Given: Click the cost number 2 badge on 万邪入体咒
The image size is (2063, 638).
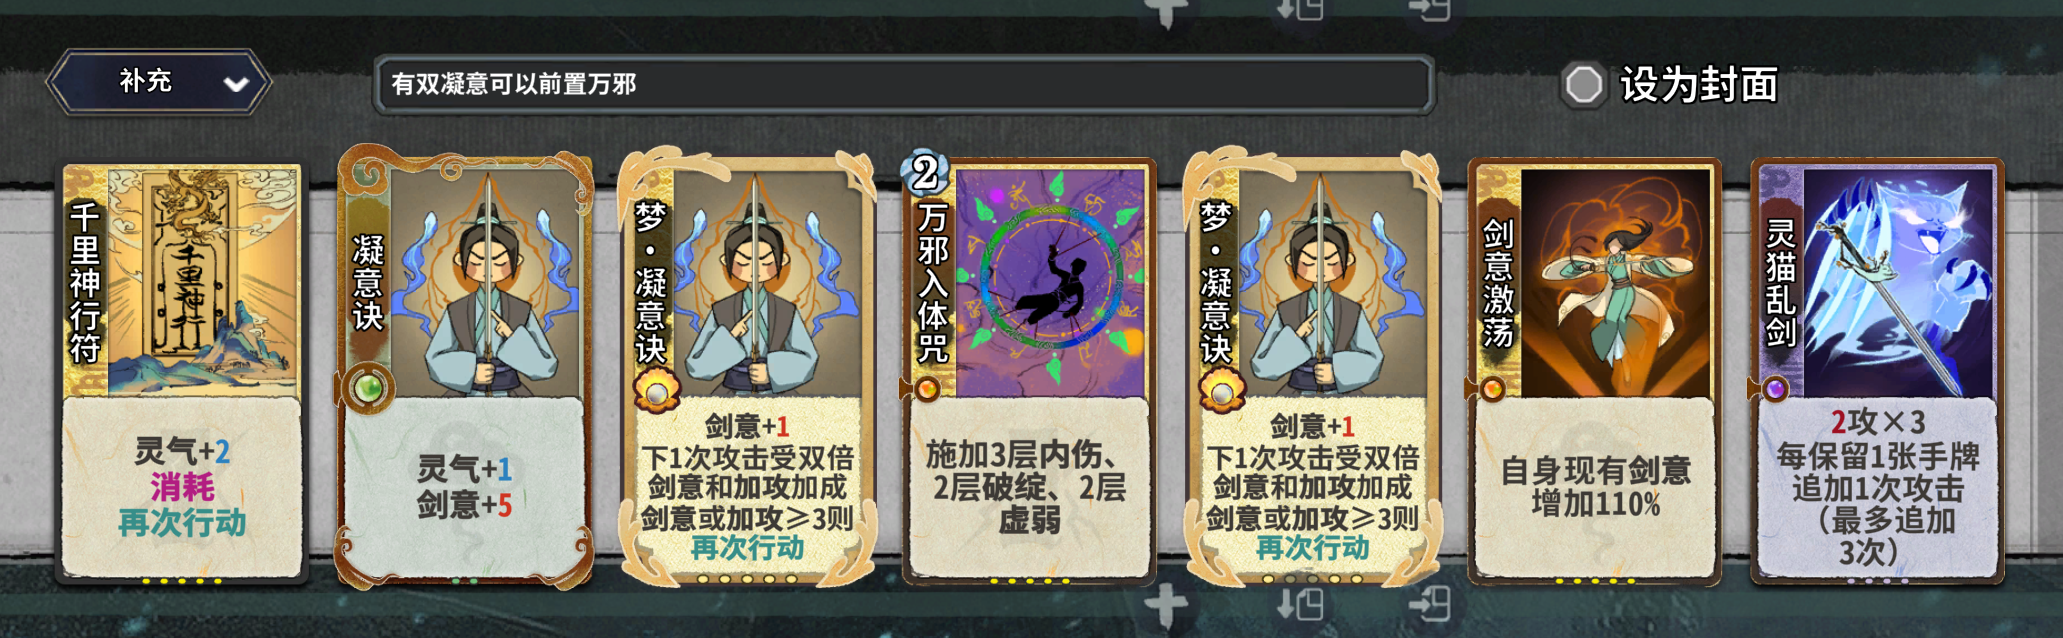Looking at the screenshot, I should click(926, 173).
